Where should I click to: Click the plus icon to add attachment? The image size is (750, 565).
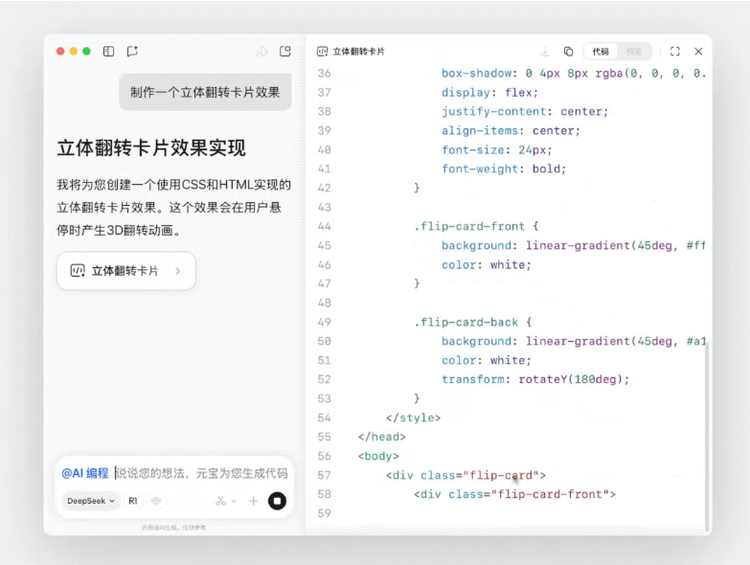pos(253,501)
